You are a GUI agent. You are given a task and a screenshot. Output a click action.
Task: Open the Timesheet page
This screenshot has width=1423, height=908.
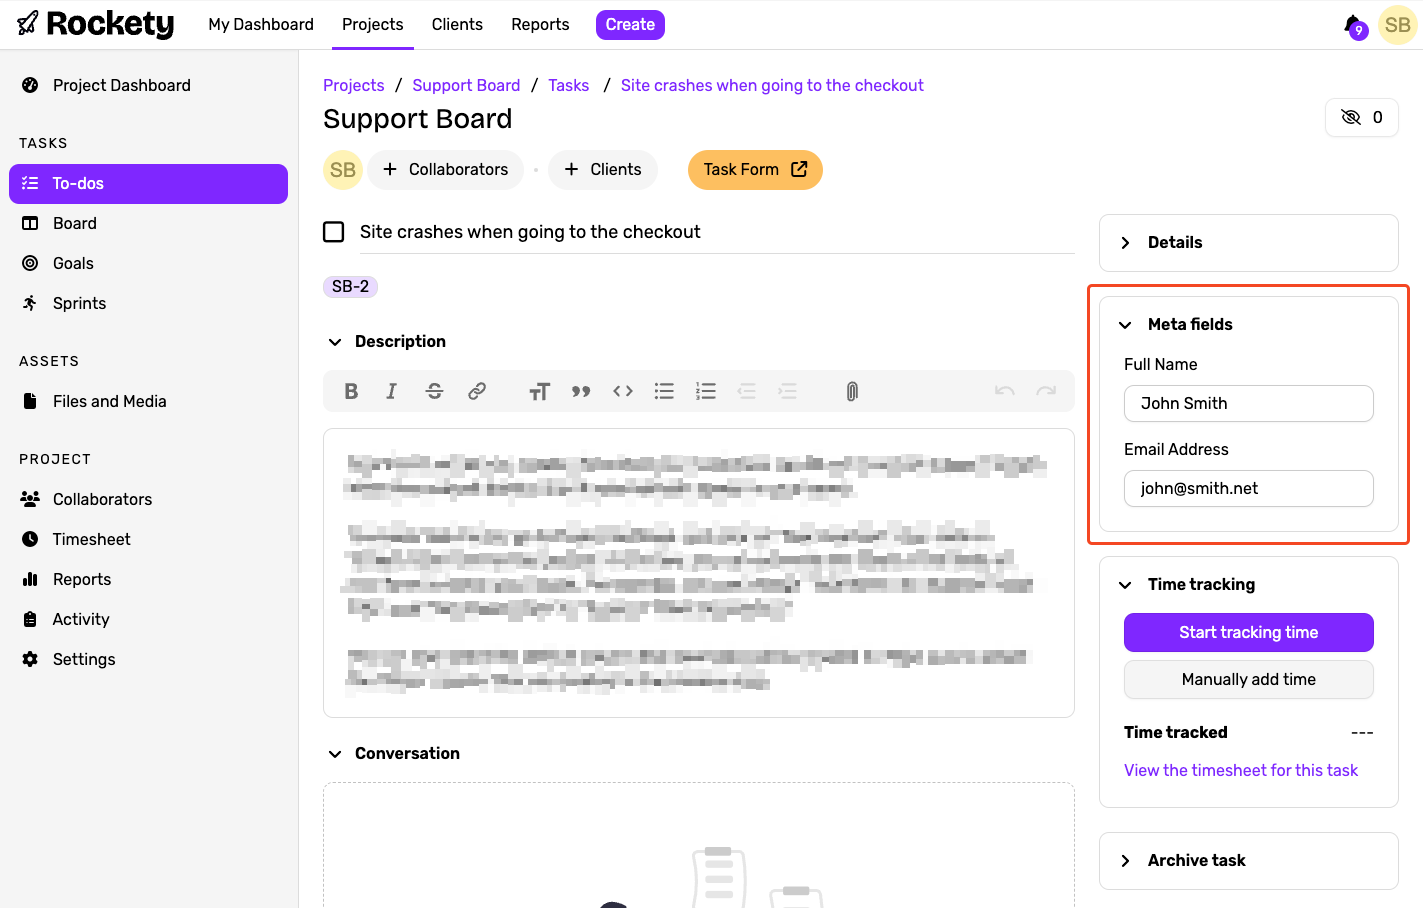[x=149, y=540]
